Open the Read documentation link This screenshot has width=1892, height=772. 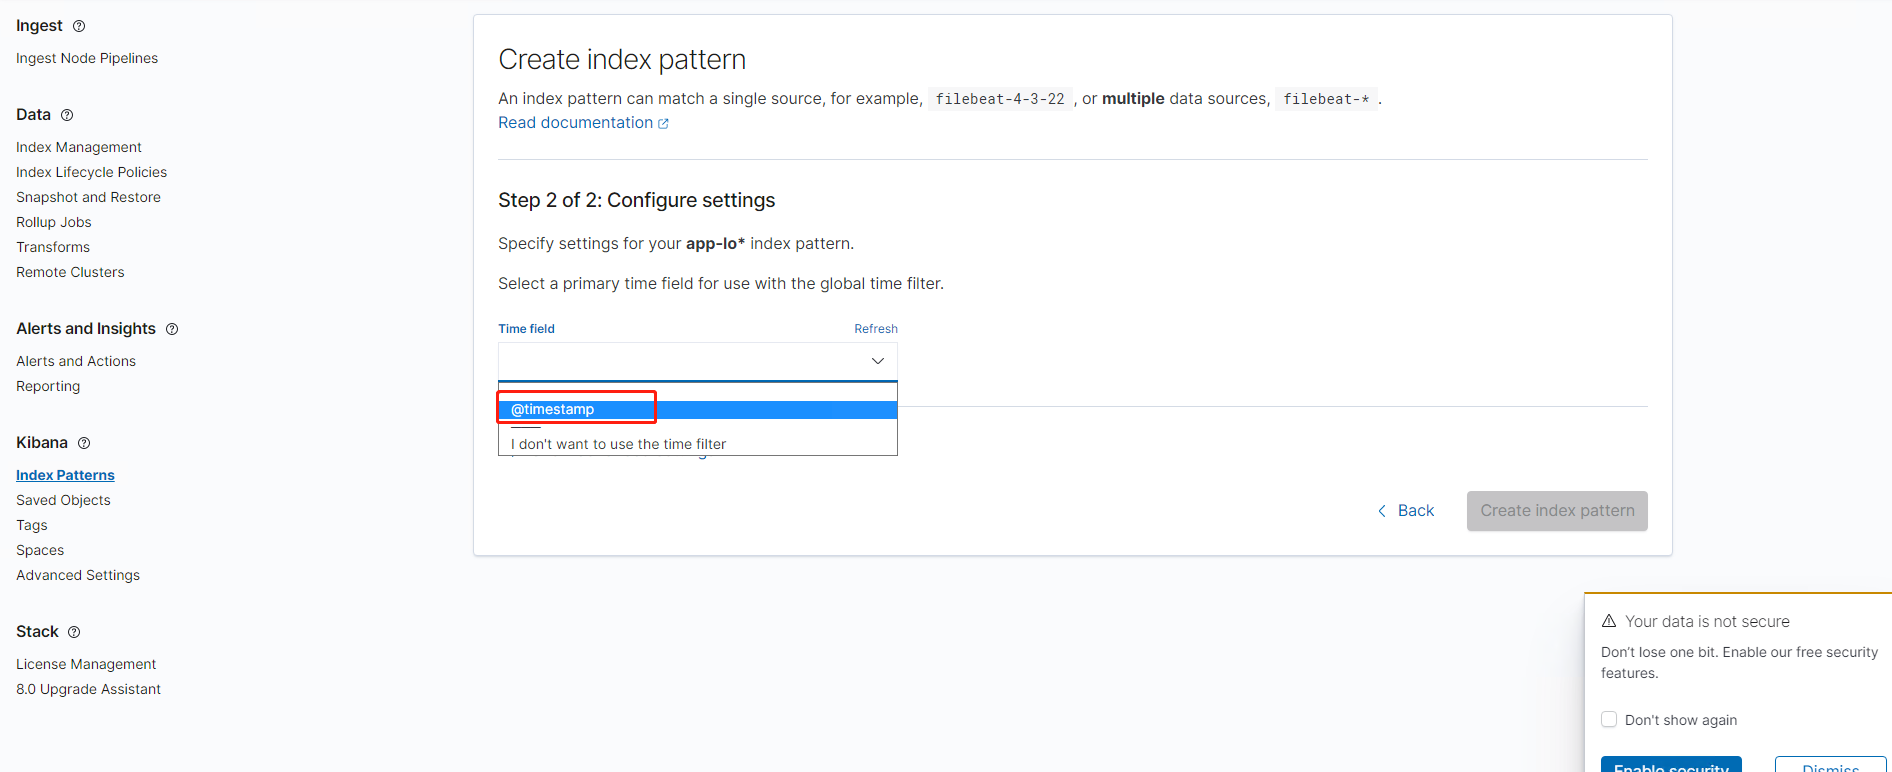[575, 123]
